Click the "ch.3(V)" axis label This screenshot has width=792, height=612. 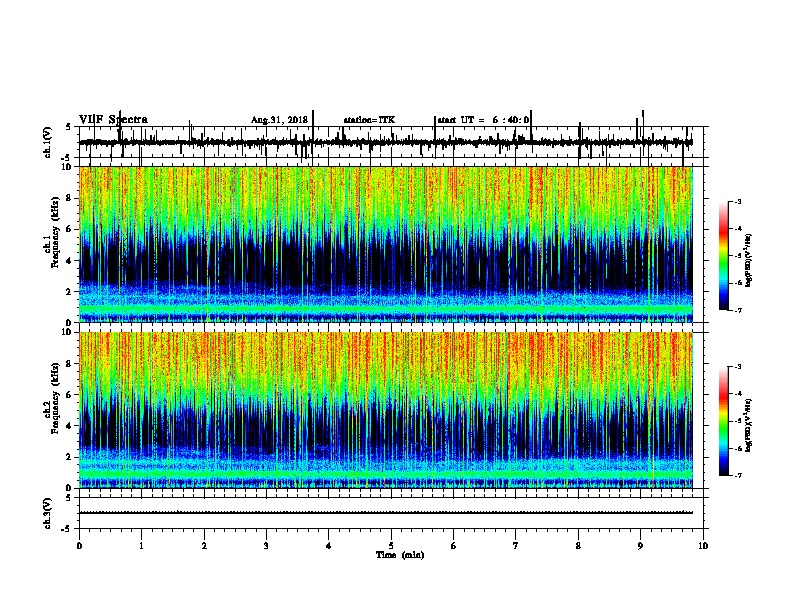[x=48, y=513]
